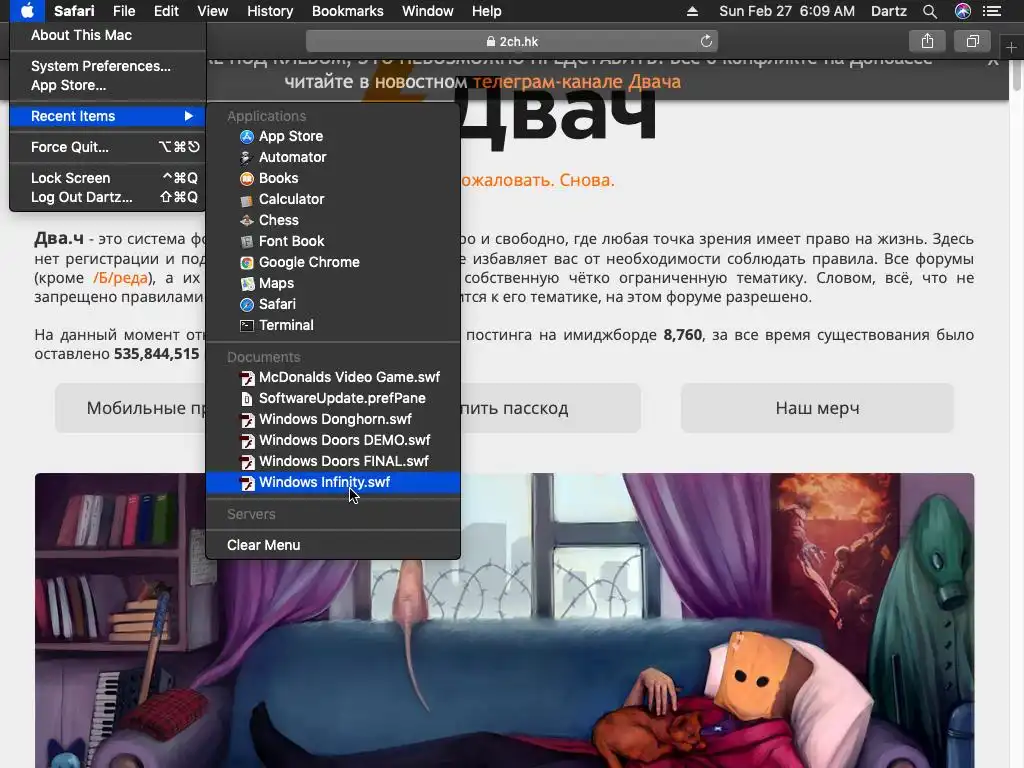Click the total posts number 535,844,515
This screenshot has height=768, width=1024.
coord(156,354)
